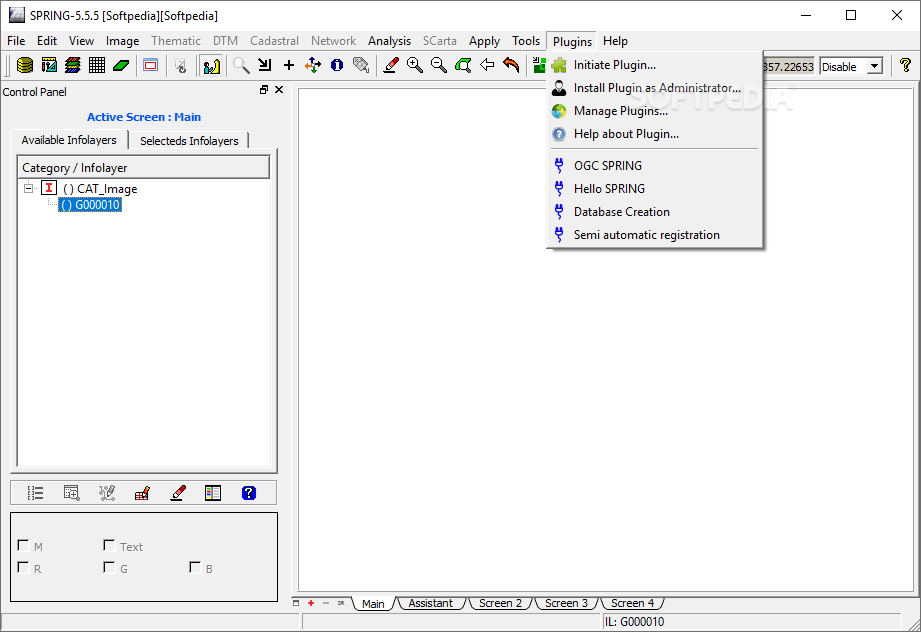
Task: Choose Install Plugin as Administrator
Action: [654, 88]
